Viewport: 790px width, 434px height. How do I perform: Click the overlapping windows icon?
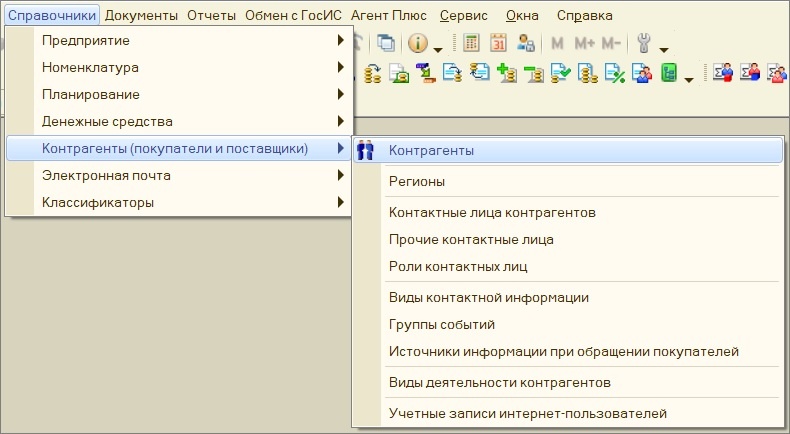386,43
